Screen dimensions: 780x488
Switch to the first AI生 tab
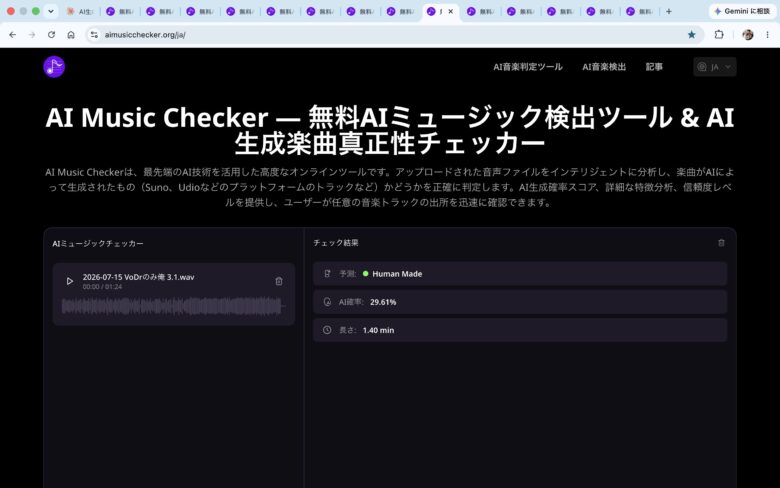click(x=80, y=11)
